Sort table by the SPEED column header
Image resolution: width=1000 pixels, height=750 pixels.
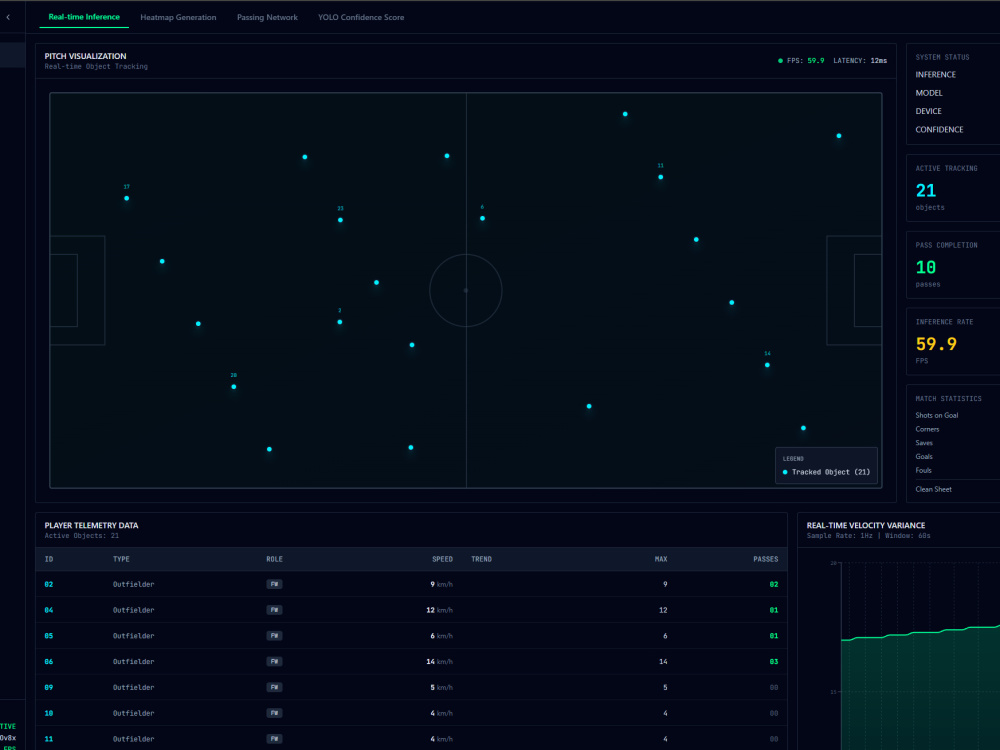(x=443, y=559)
